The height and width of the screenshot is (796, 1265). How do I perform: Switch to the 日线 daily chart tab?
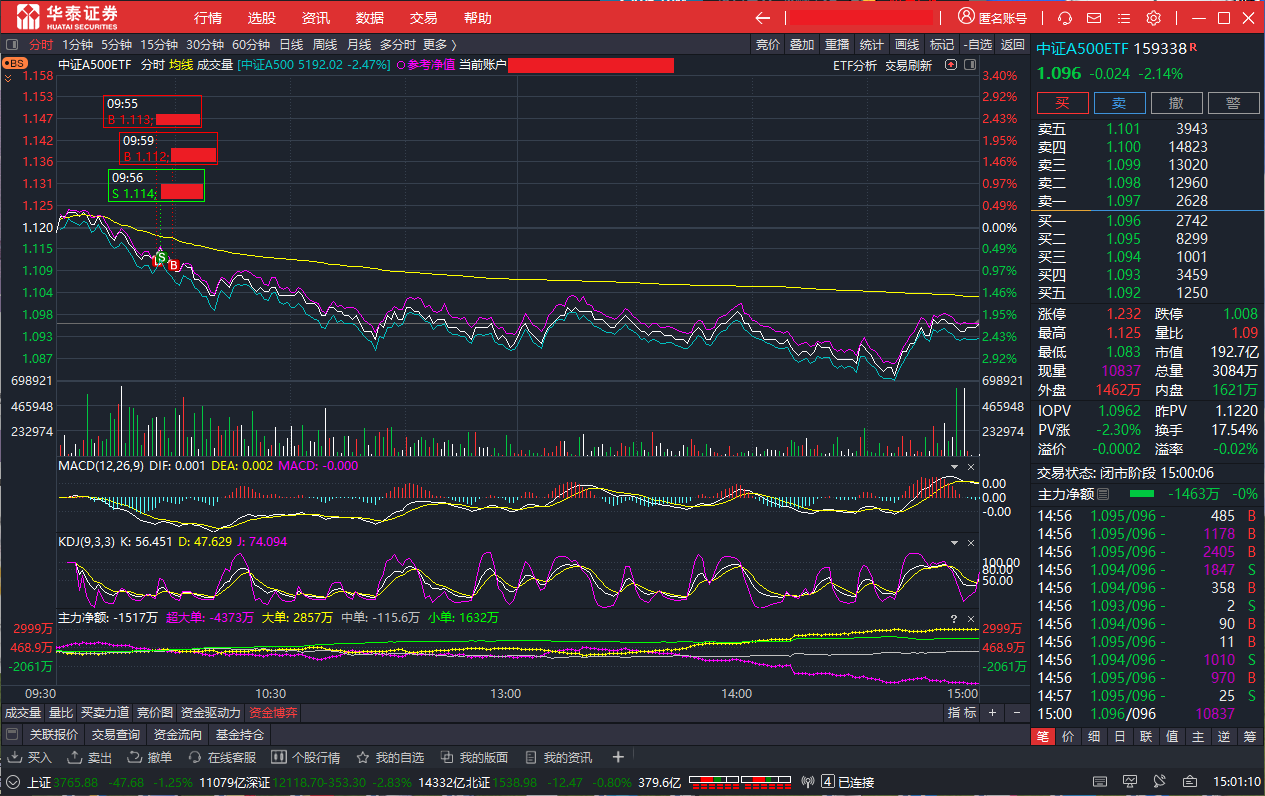pyautogui.click(x=291, y=44)
